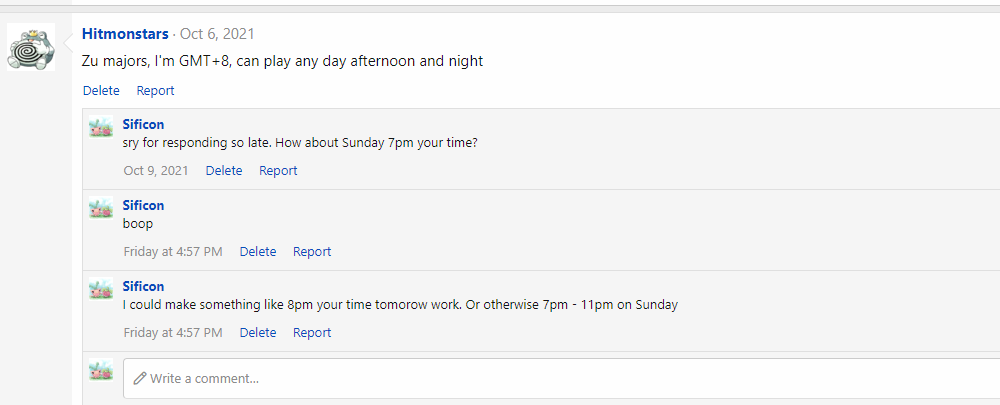Delete the Hitmonstars profile post
Viewport: 1000px width, 405px height.
point(101,91)
